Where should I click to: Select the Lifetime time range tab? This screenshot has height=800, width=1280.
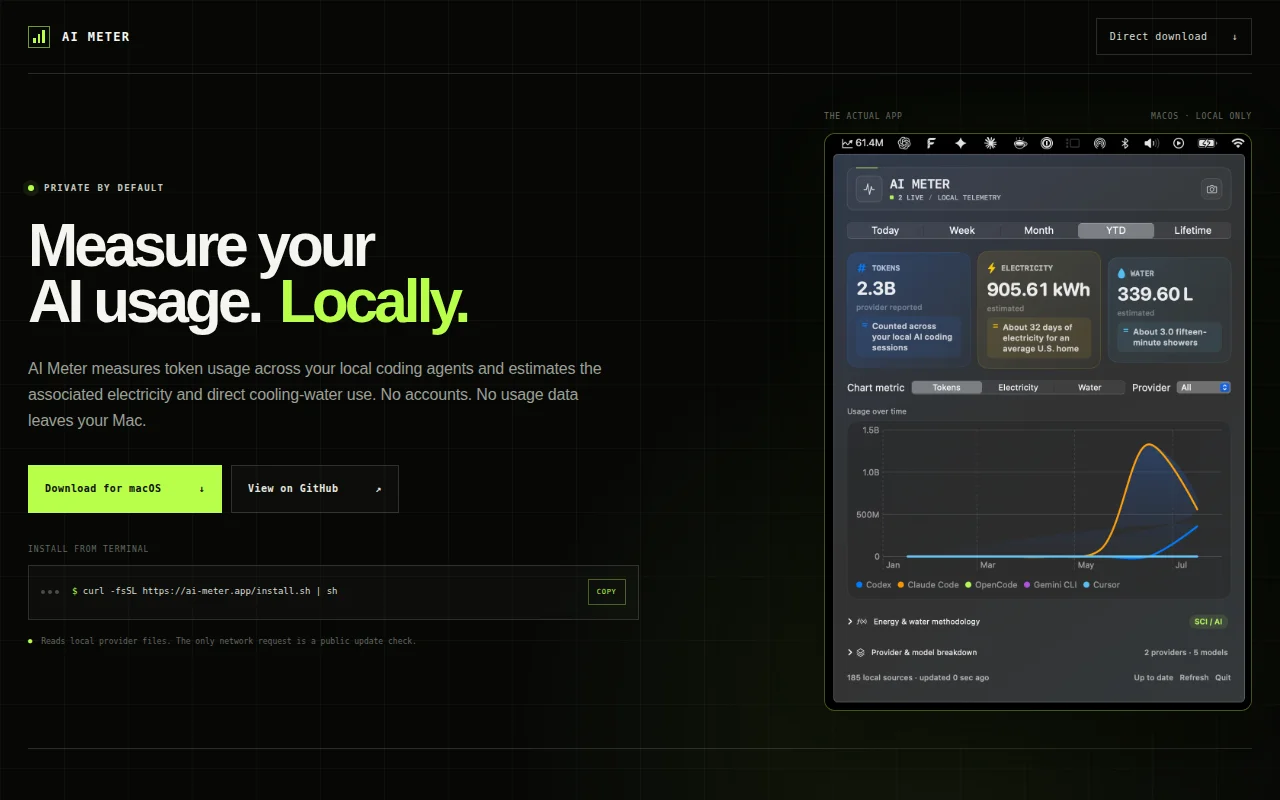pos(1193,230)
